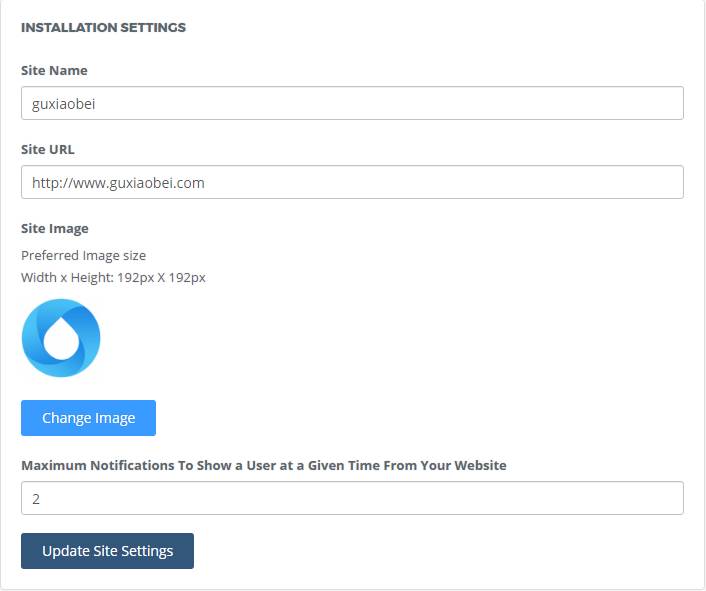Click the Preferred Image size text
The height and width of the screenshot is (591, 706).
coord(83,256)
